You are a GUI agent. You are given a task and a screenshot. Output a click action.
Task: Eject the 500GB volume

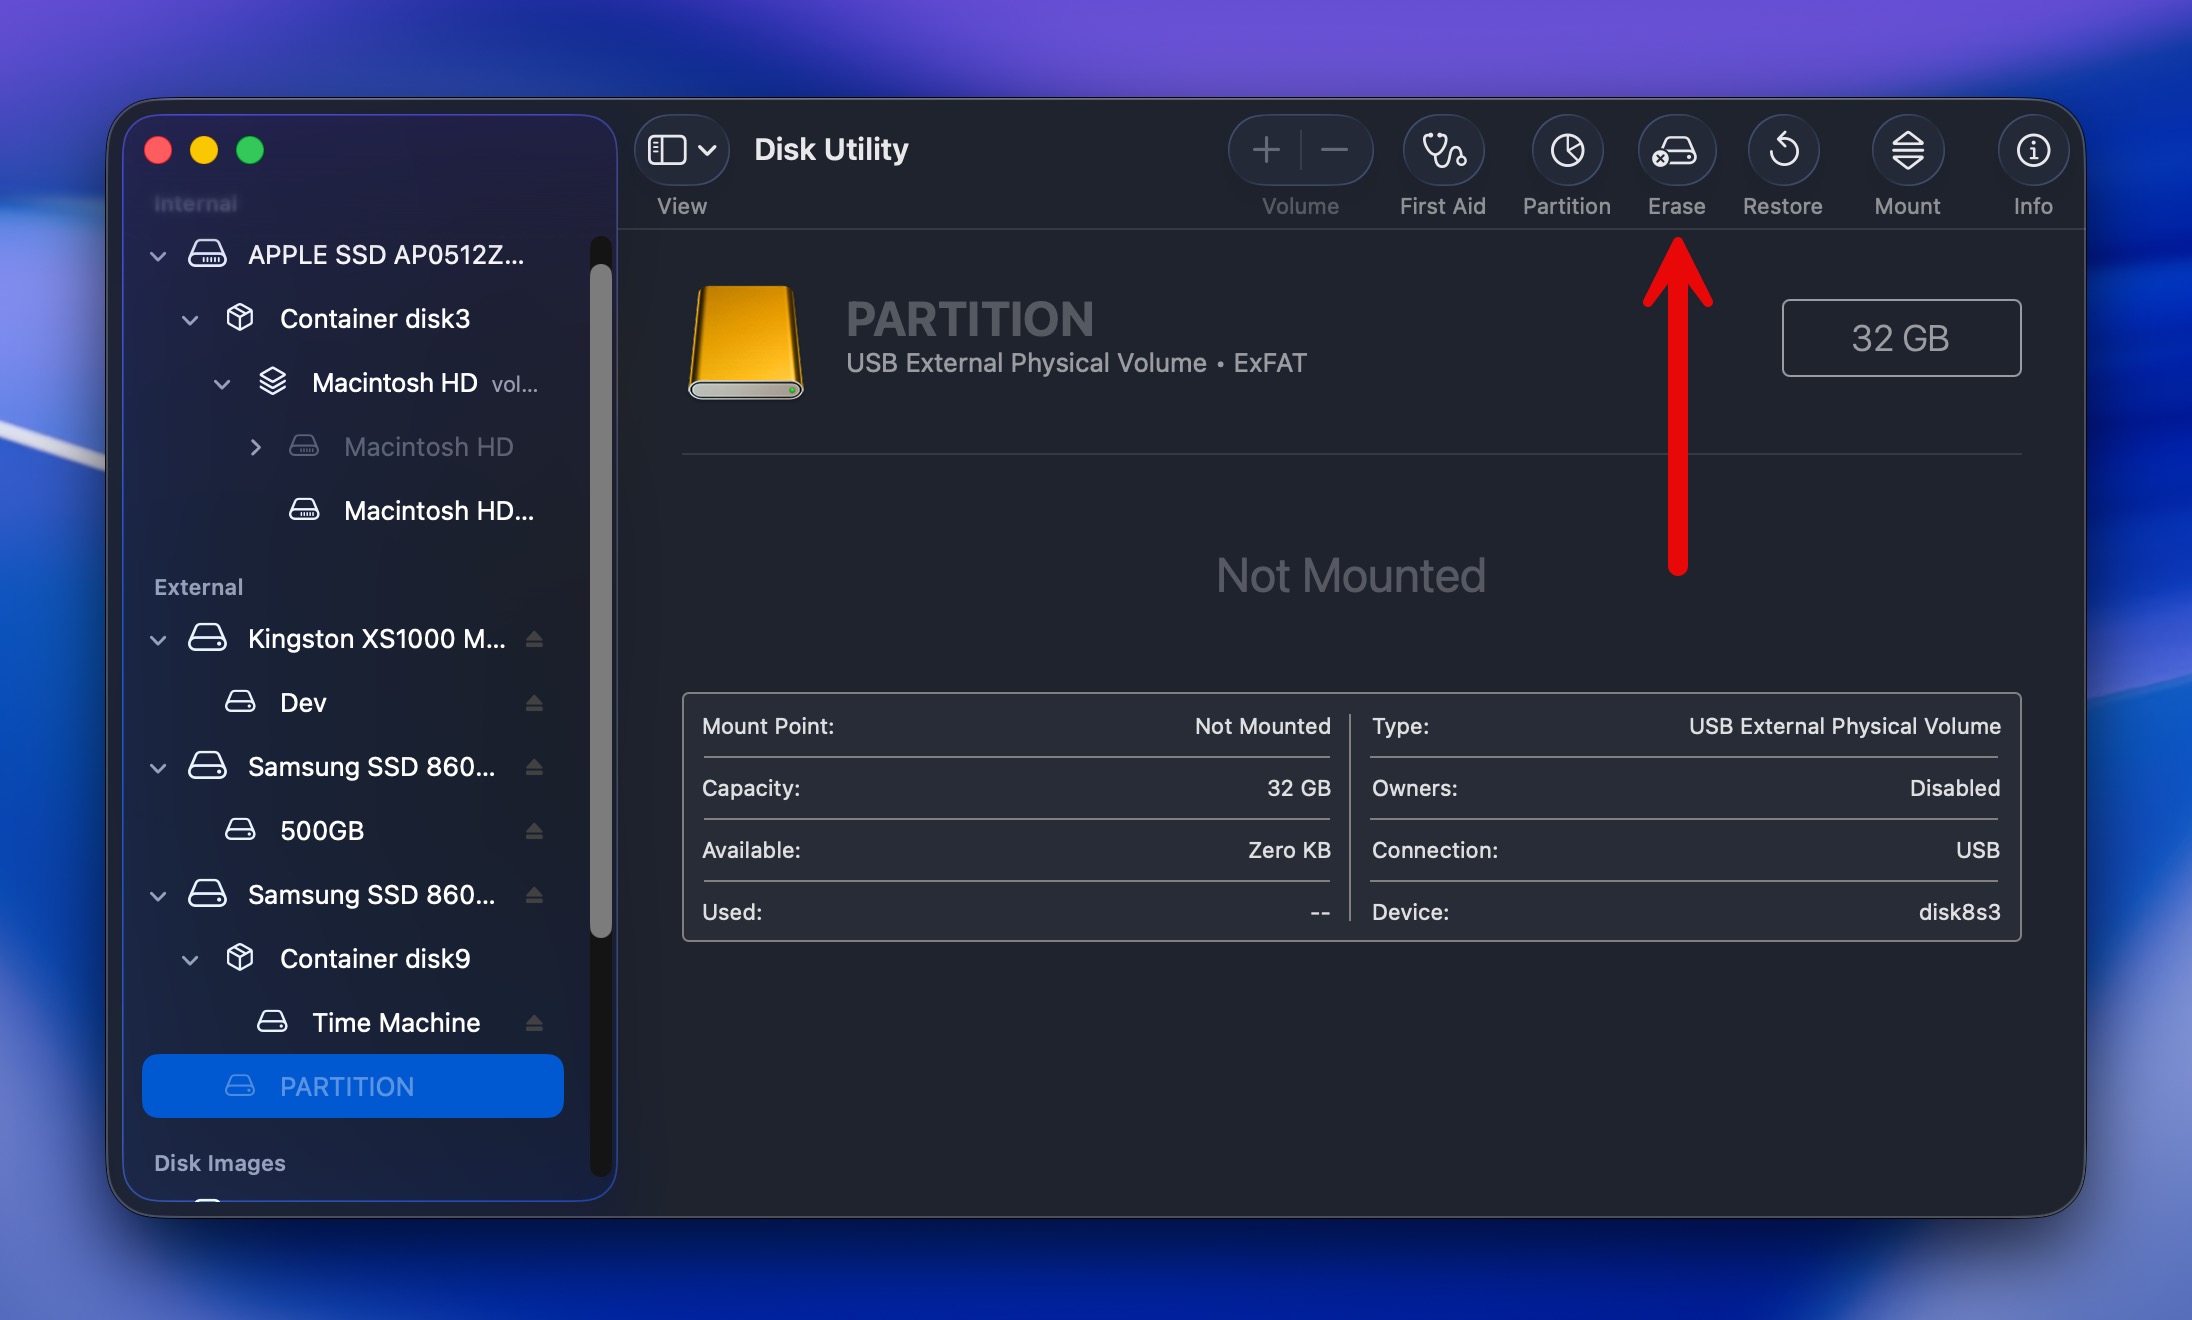[x=536, y=830]
